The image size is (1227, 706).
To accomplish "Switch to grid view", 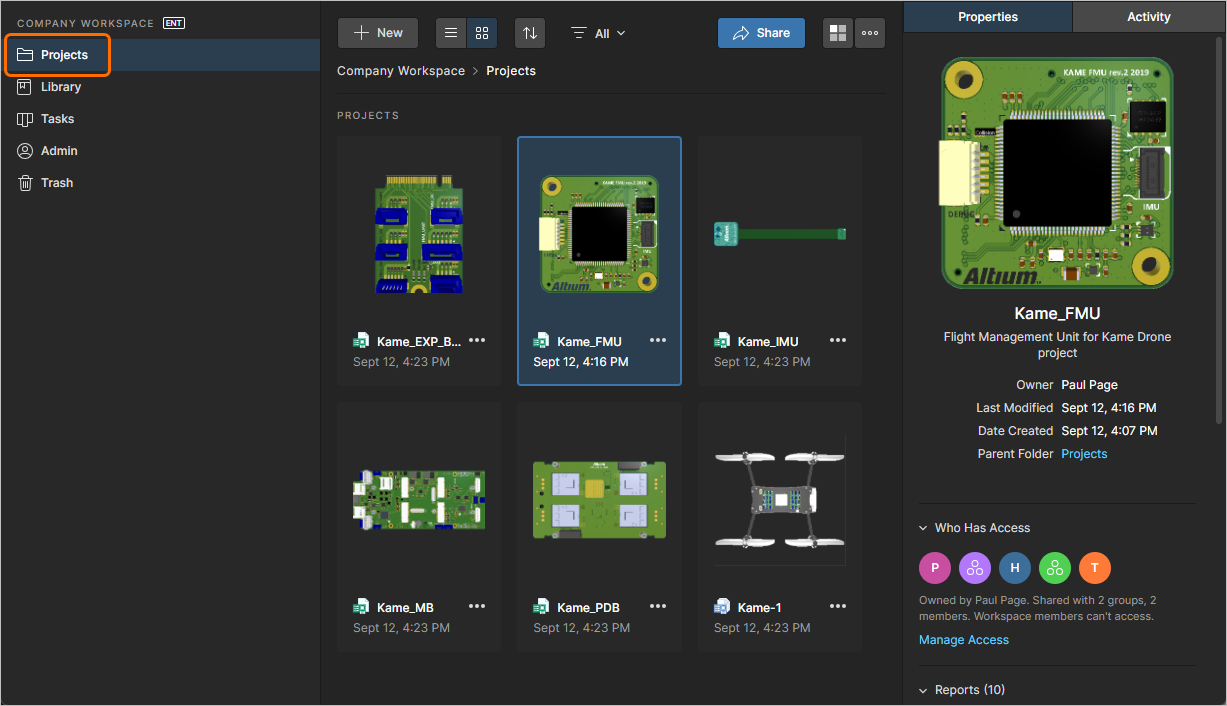I will pyautogui.click(x=481, y=33).
